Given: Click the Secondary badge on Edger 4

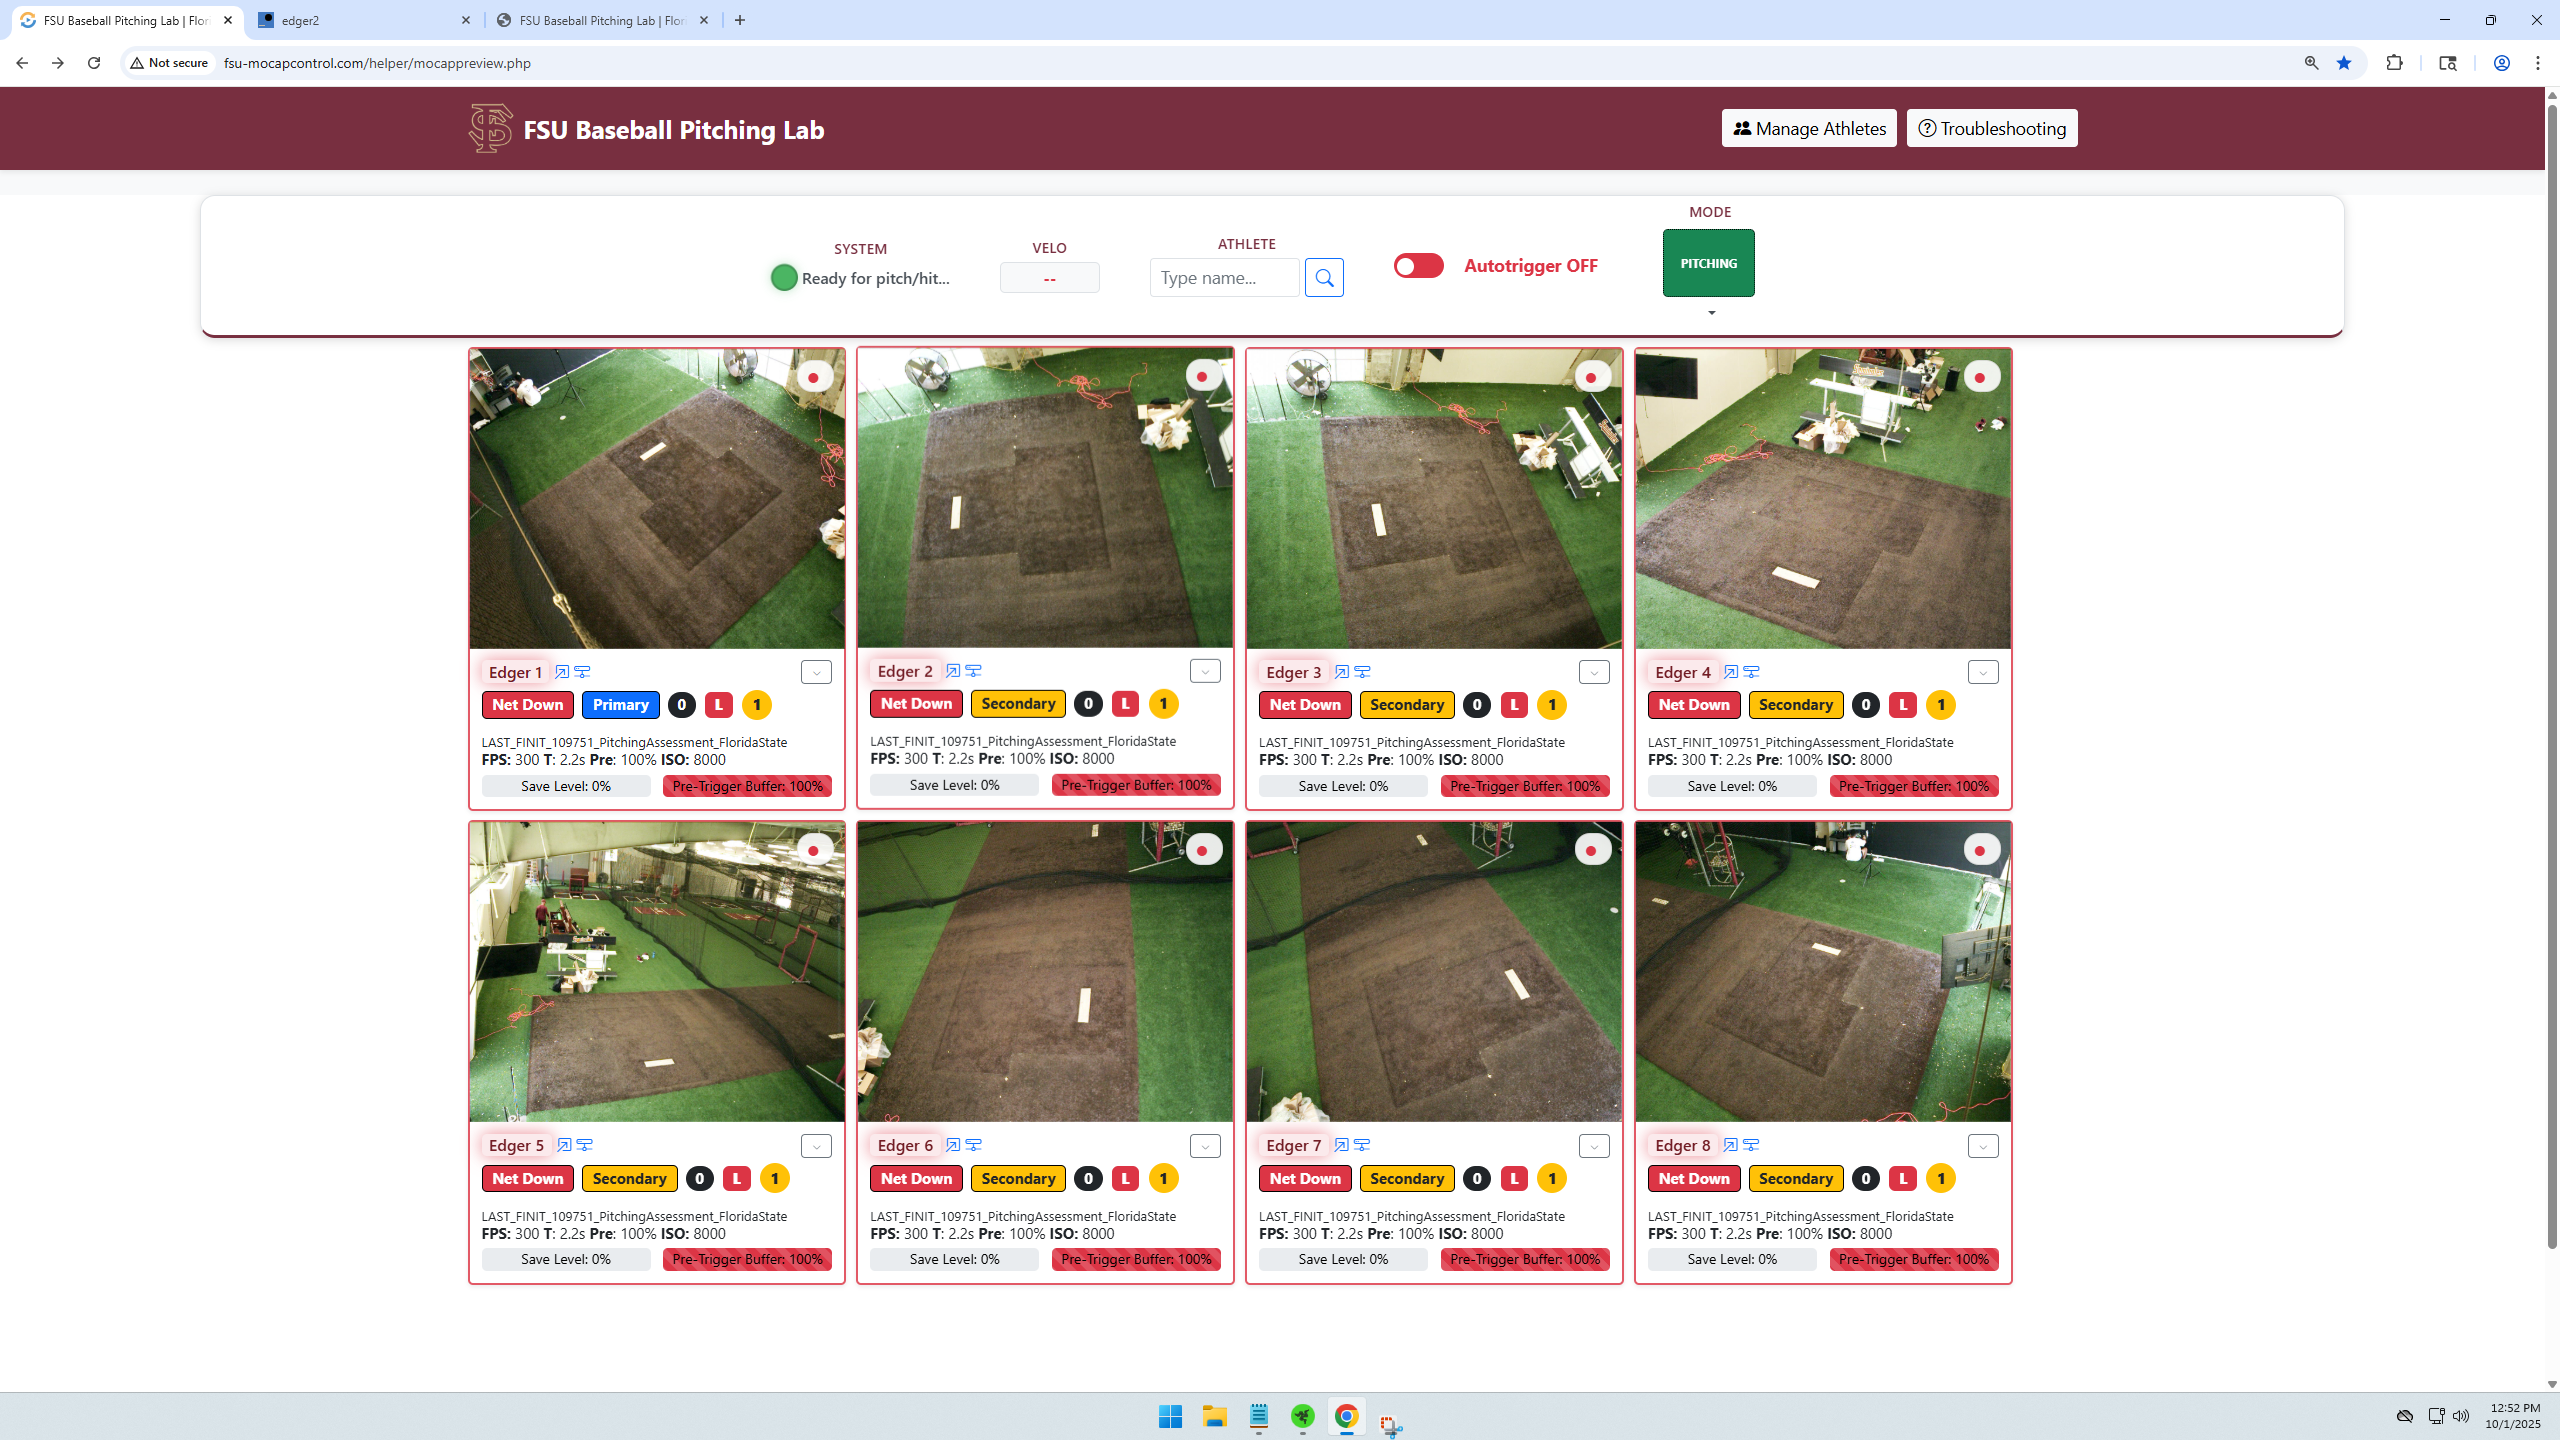Looking at the screenshot, I should 1795,704.
